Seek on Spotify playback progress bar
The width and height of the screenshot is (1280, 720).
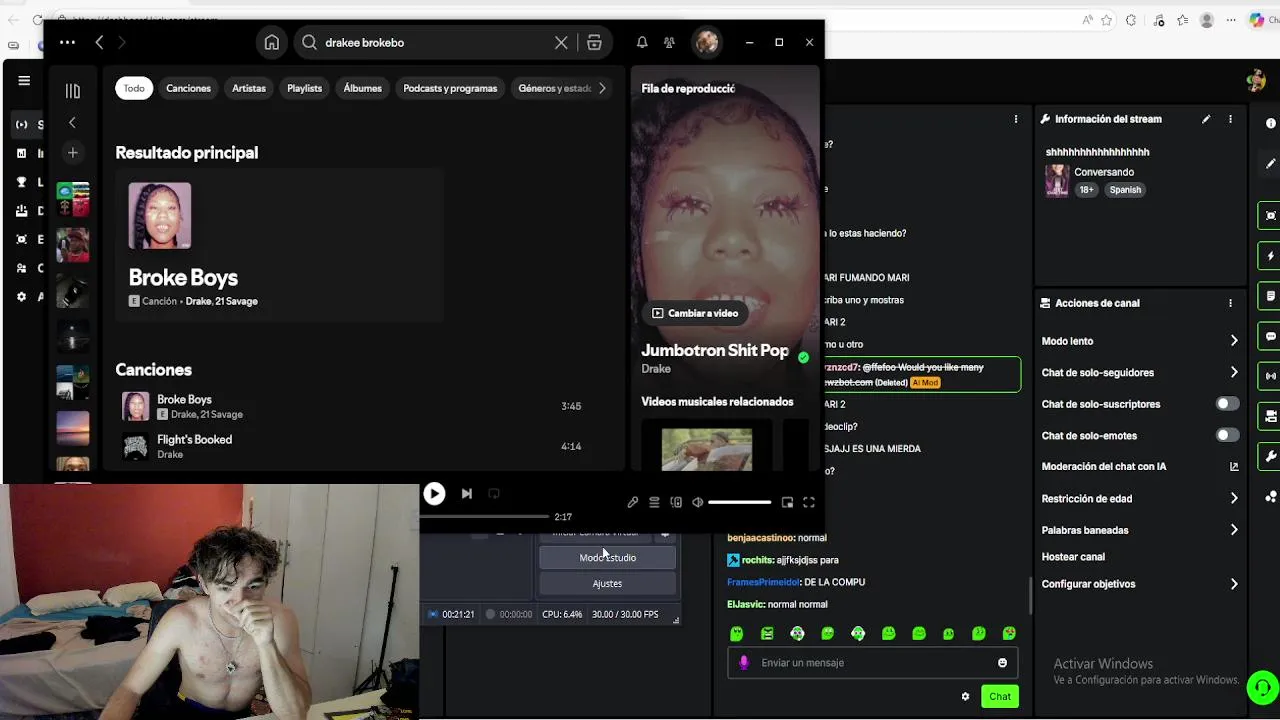(x=484, y=517)
